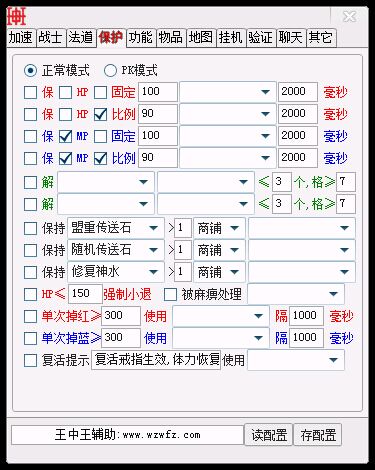Open the 随机传送石 dropdown

pos(116,250)
